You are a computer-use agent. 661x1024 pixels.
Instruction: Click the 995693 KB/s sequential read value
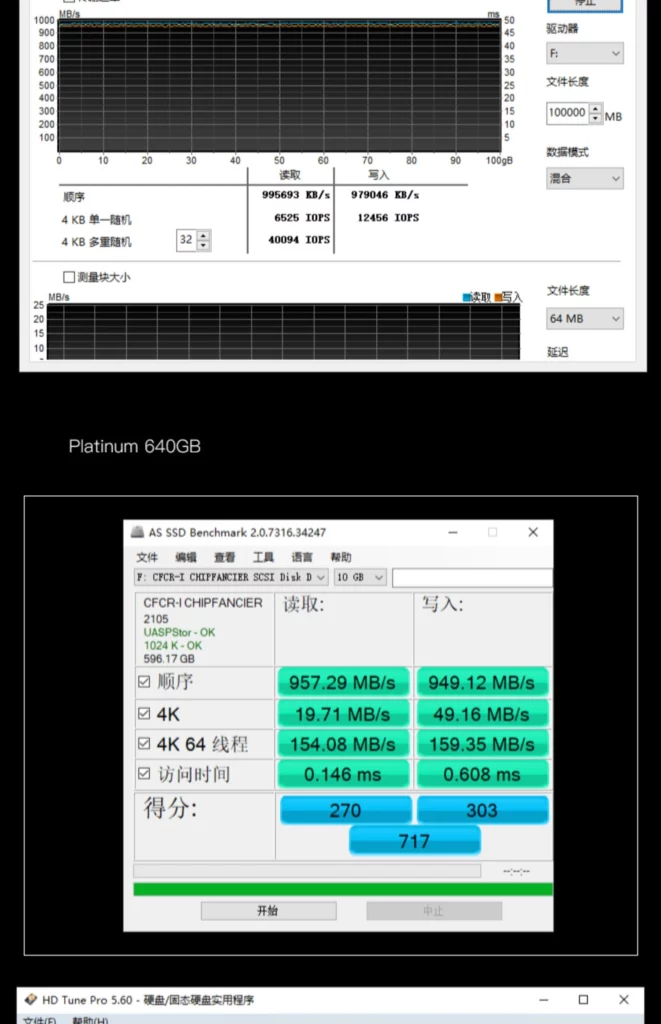(296, 195)
